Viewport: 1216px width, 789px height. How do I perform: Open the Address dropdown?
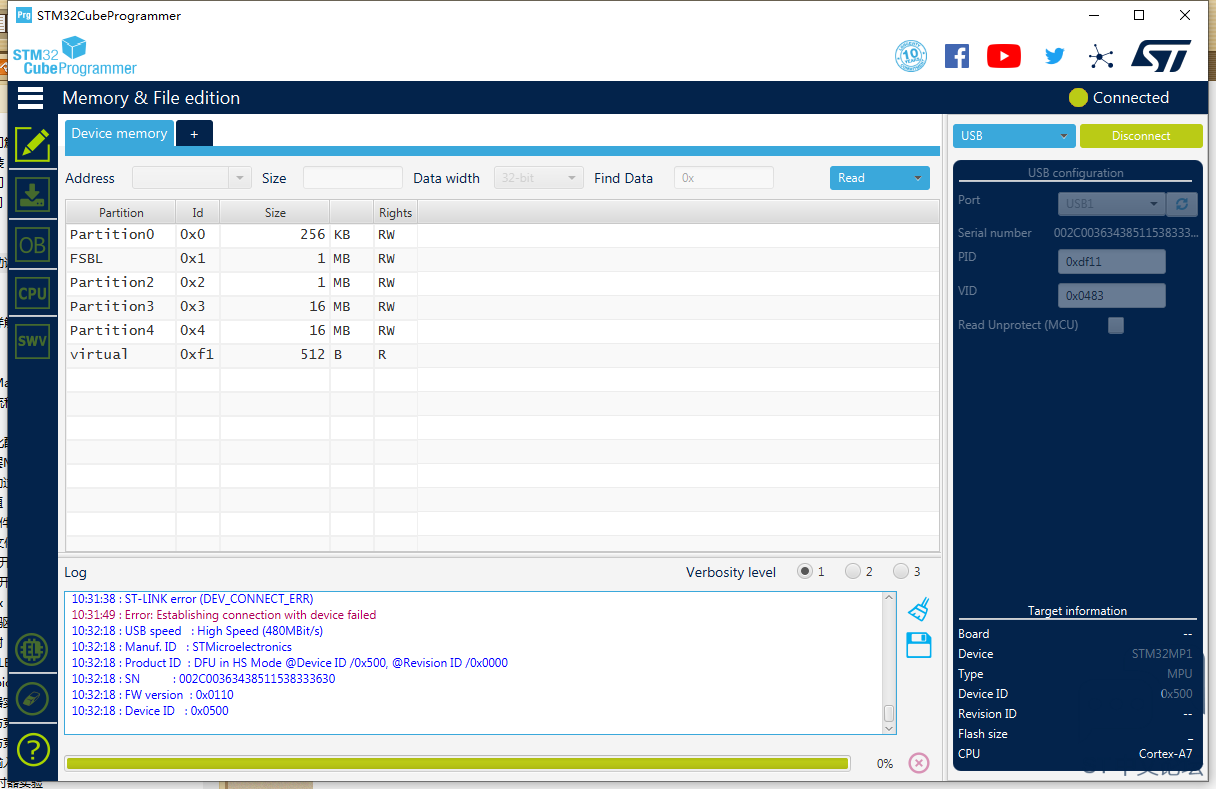pyautogui.click(x=192, y=178)
